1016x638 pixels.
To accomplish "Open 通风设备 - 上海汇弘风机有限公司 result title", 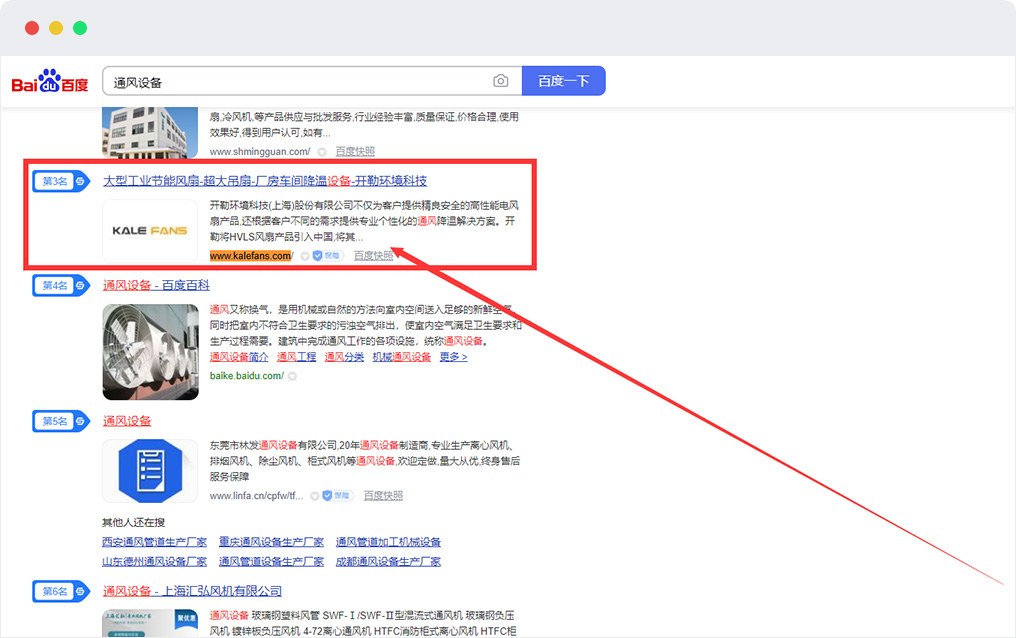I will pyautogui.click(x=192, y=591).
